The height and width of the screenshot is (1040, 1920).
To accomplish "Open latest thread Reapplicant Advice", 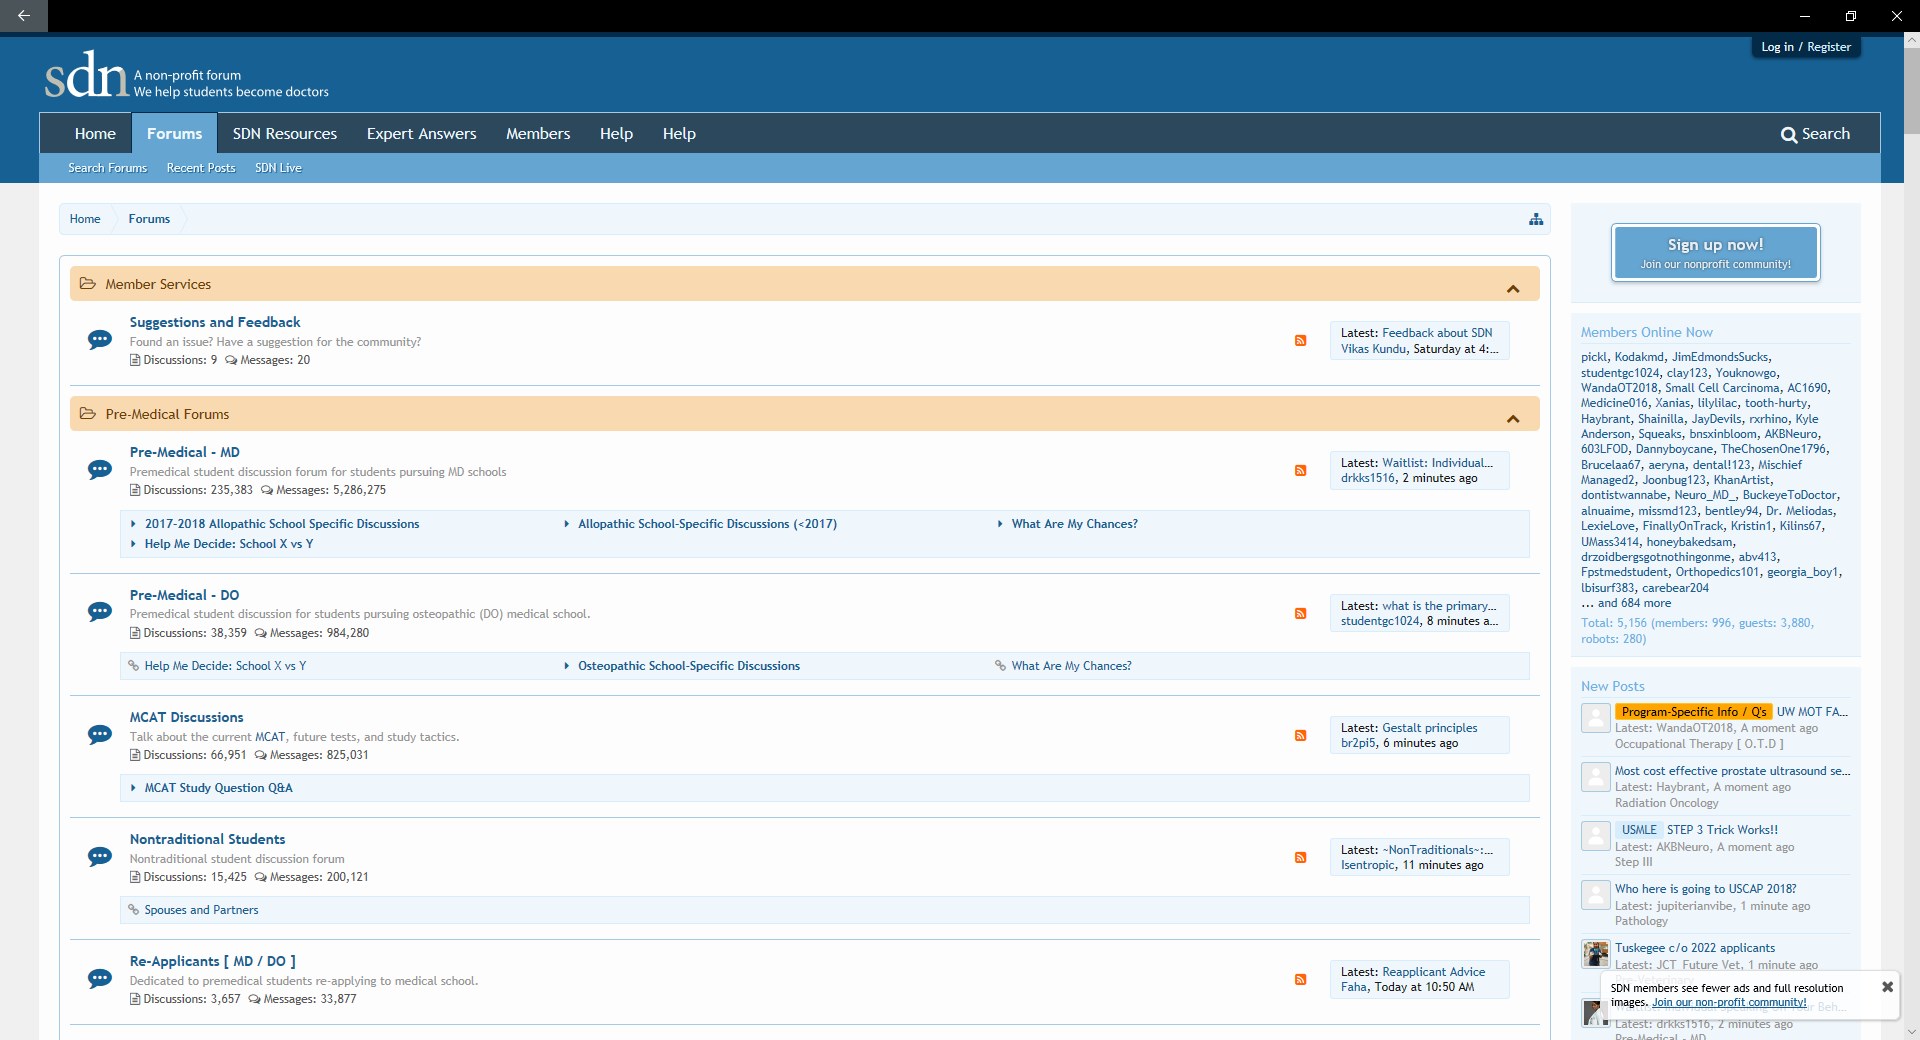I will click(1433, 972).
